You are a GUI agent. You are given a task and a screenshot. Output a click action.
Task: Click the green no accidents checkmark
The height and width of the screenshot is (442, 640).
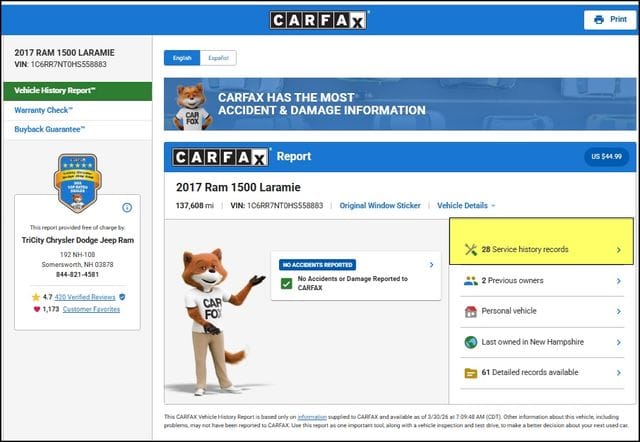point(287,284)
